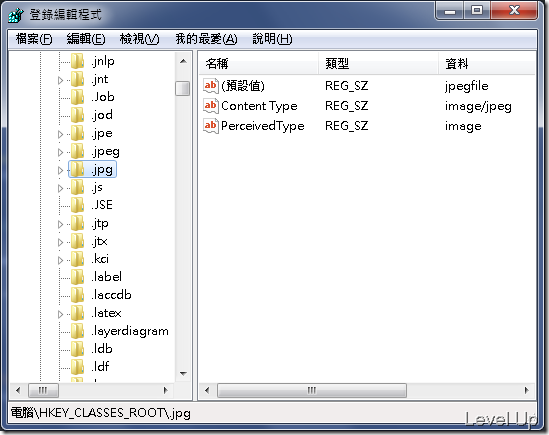
Task: Expand the .jnt key node
Action: pyautogui.click(x=60, y=81)
